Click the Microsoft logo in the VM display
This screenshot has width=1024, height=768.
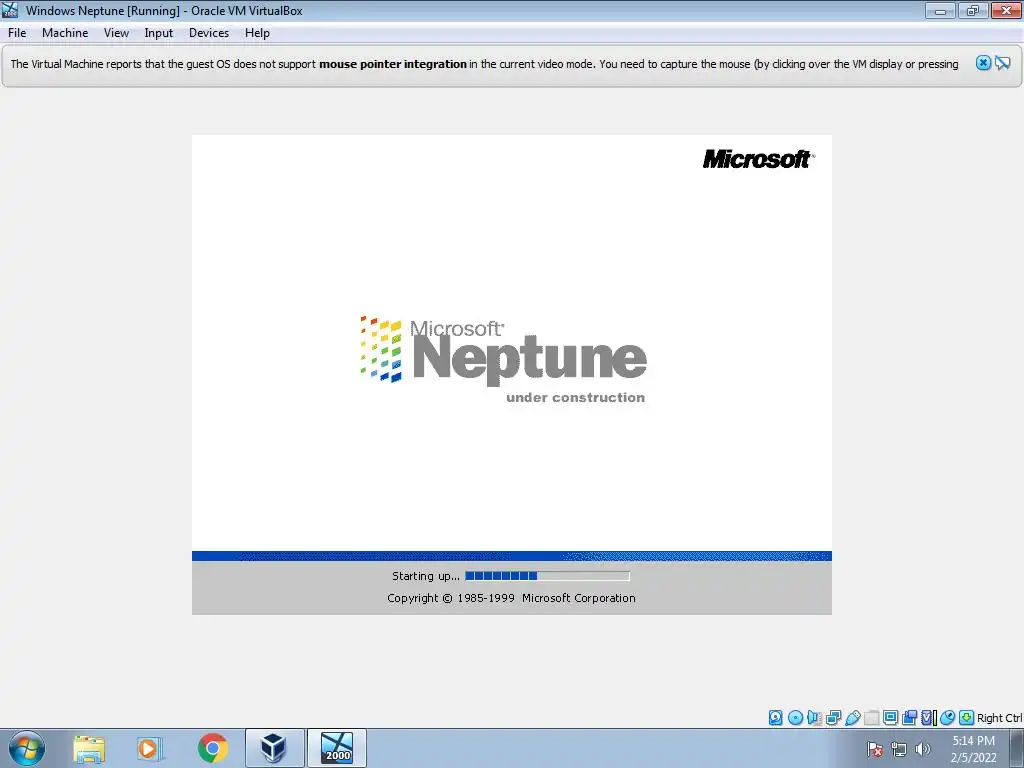[x=758, y=159]
